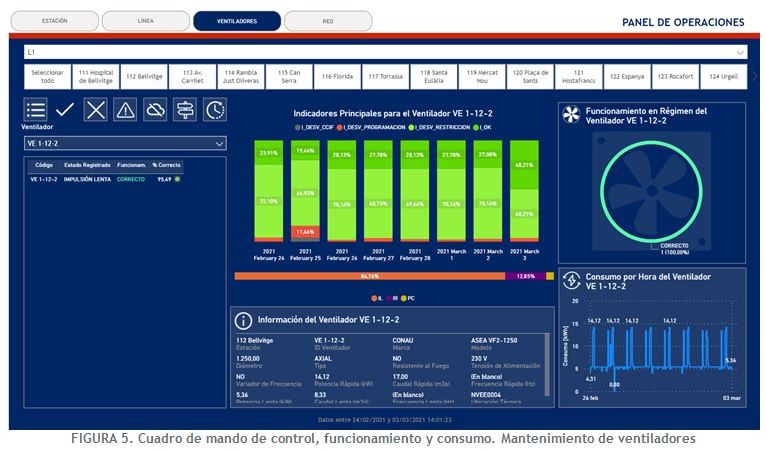Image resolution: width=767 pixels, height=450 pixels.
Task: Toggle the Seleccionar todo station filter
Action: tap(47, 76)
